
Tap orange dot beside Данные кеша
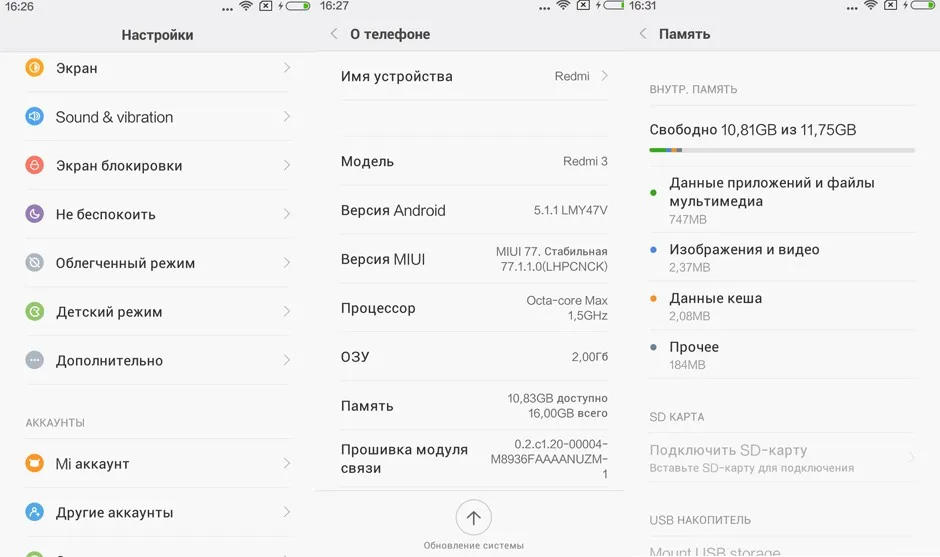click(x=653, y=298)
